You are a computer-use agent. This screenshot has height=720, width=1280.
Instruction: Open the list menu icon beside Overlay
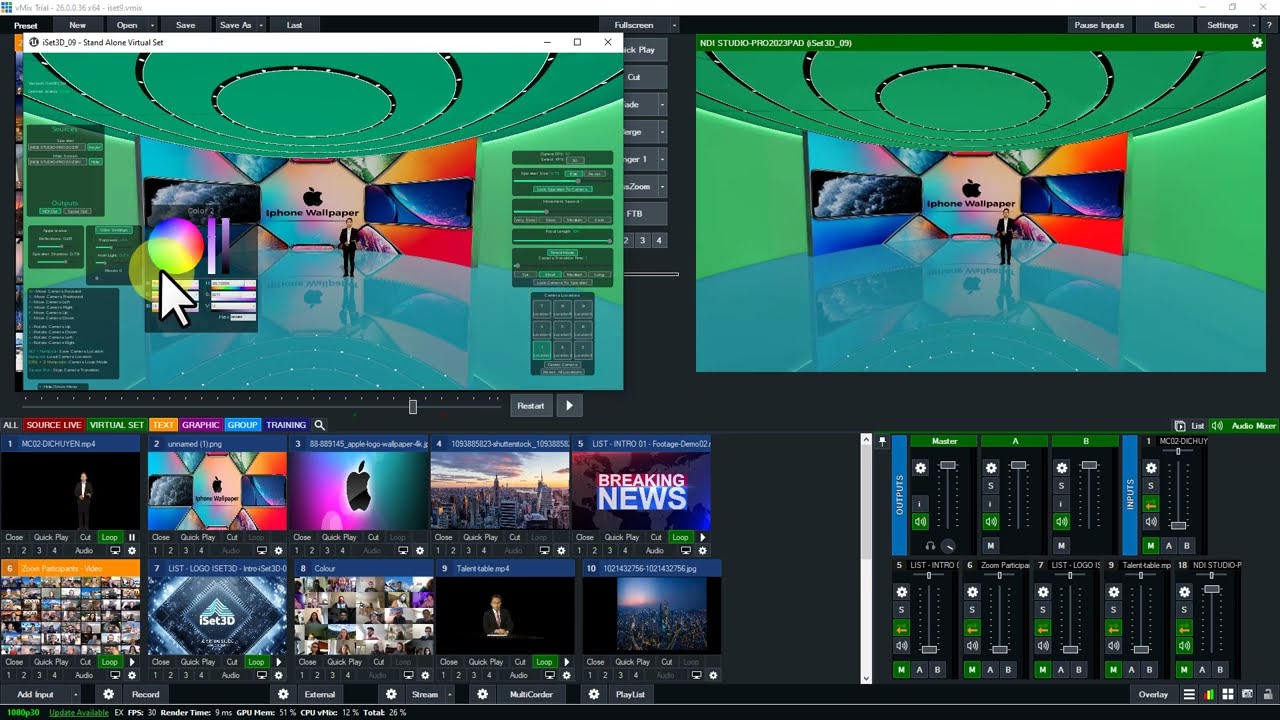click(x=1189, y=694)
